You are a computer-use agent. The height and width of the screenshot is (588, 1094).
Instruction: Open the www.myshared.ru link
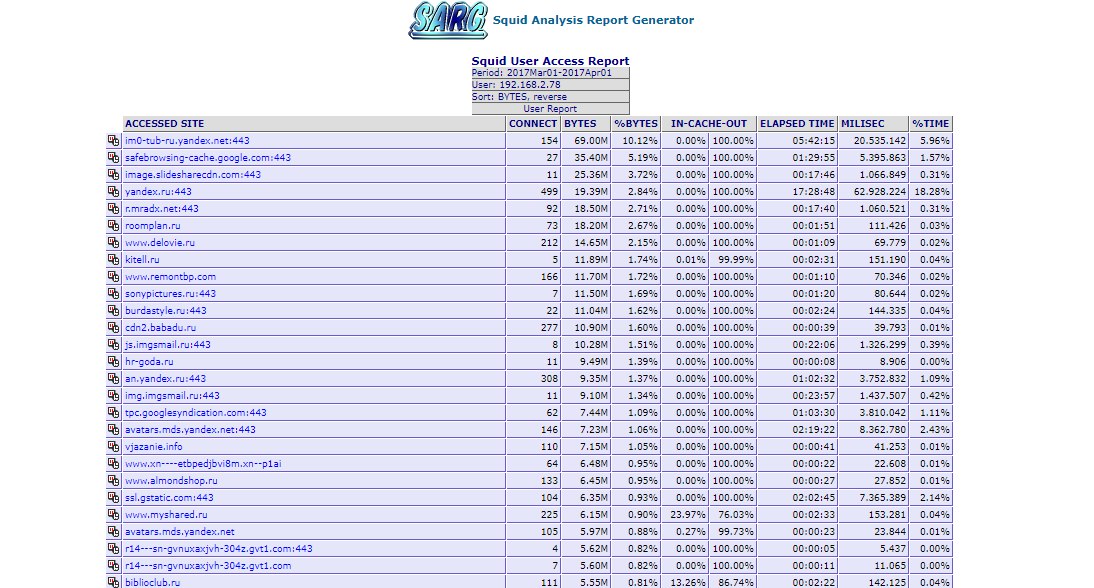pos(166,515)
